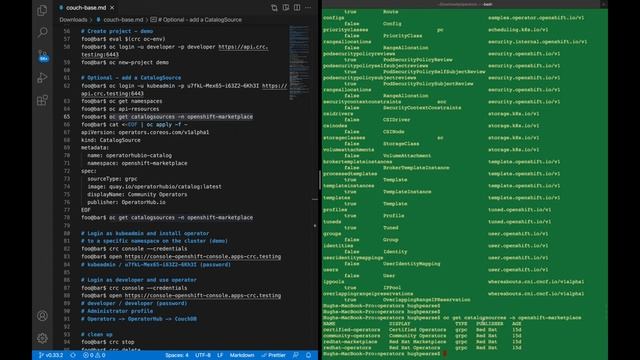Viewport: 640px width, 360px height.
Task: Open Problems via errors and warnings count
Action: tap(94, 355)
